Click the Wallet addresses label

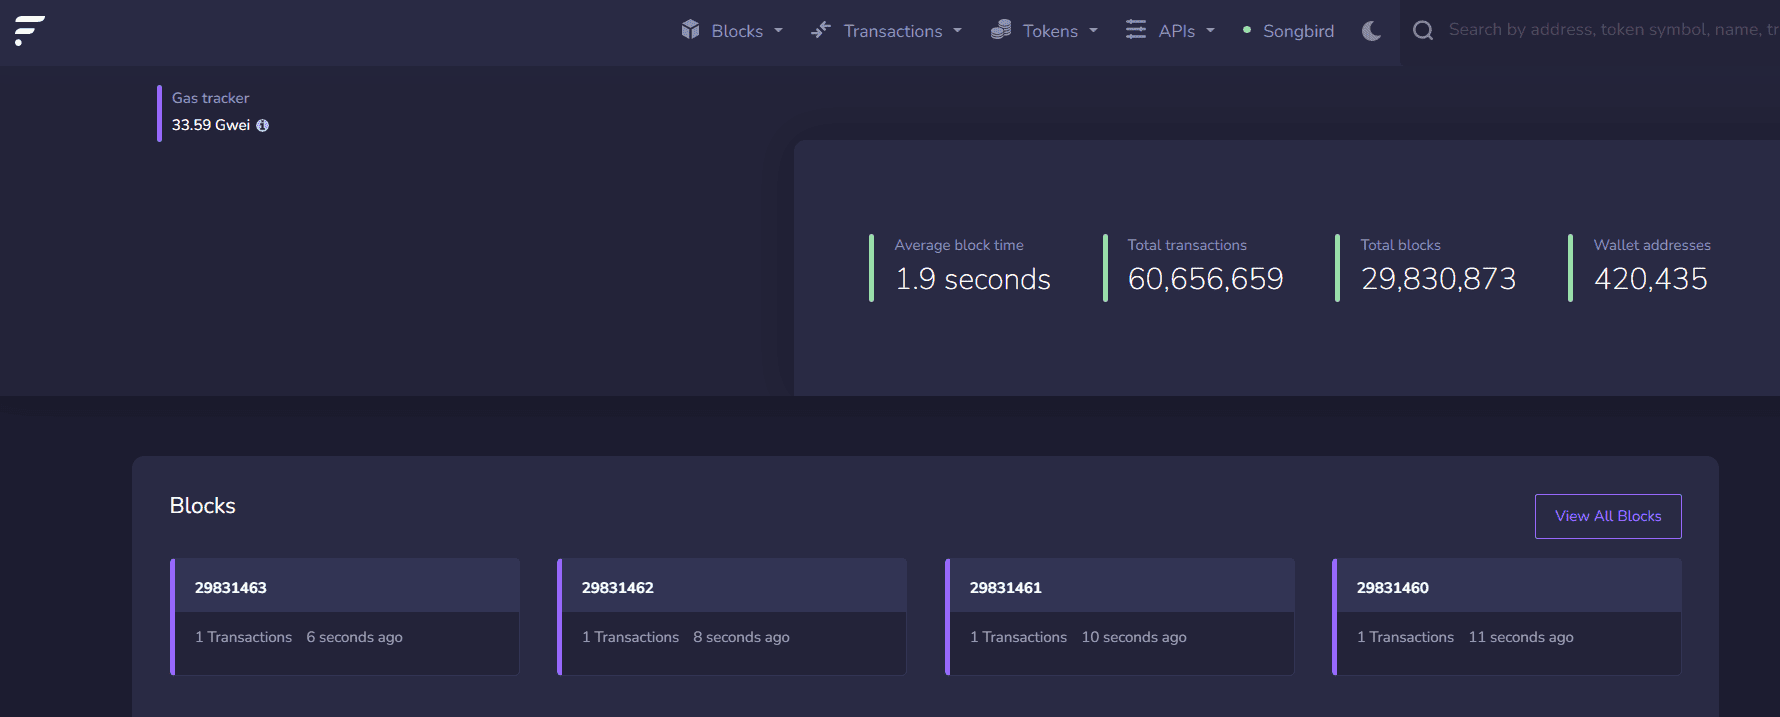1652,245
